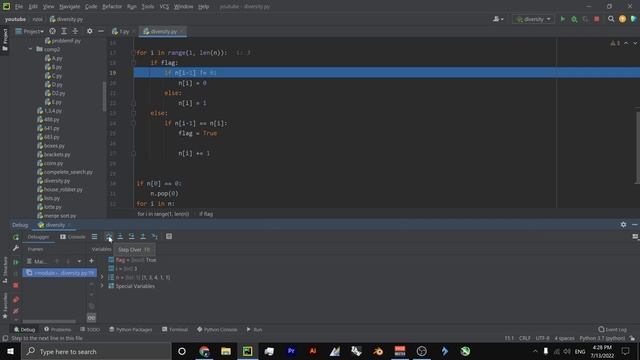The image size is (640, 360).
Task: Open the user account icon dropdown
Action: (x=498, y=19)
